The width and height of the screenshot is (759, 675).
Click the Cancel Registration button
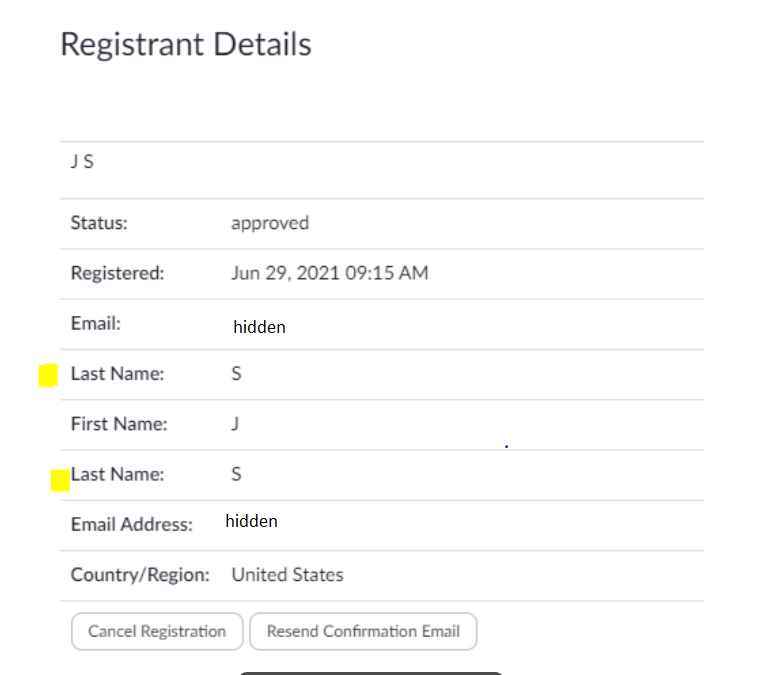157,631
